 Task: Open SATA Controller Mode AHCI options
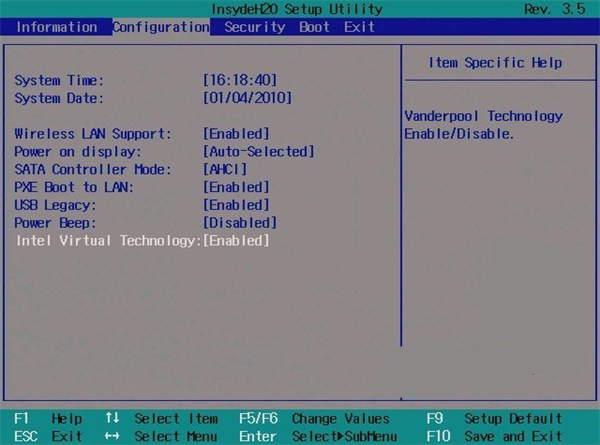[225, 169]
